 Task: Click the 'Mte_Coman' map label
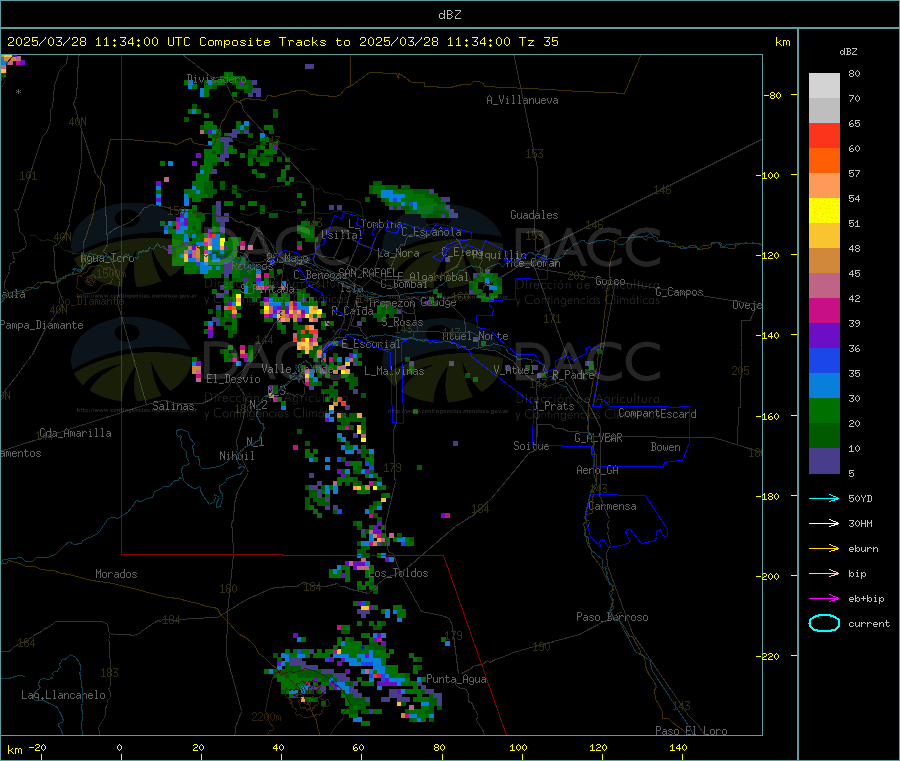[533, 263]
